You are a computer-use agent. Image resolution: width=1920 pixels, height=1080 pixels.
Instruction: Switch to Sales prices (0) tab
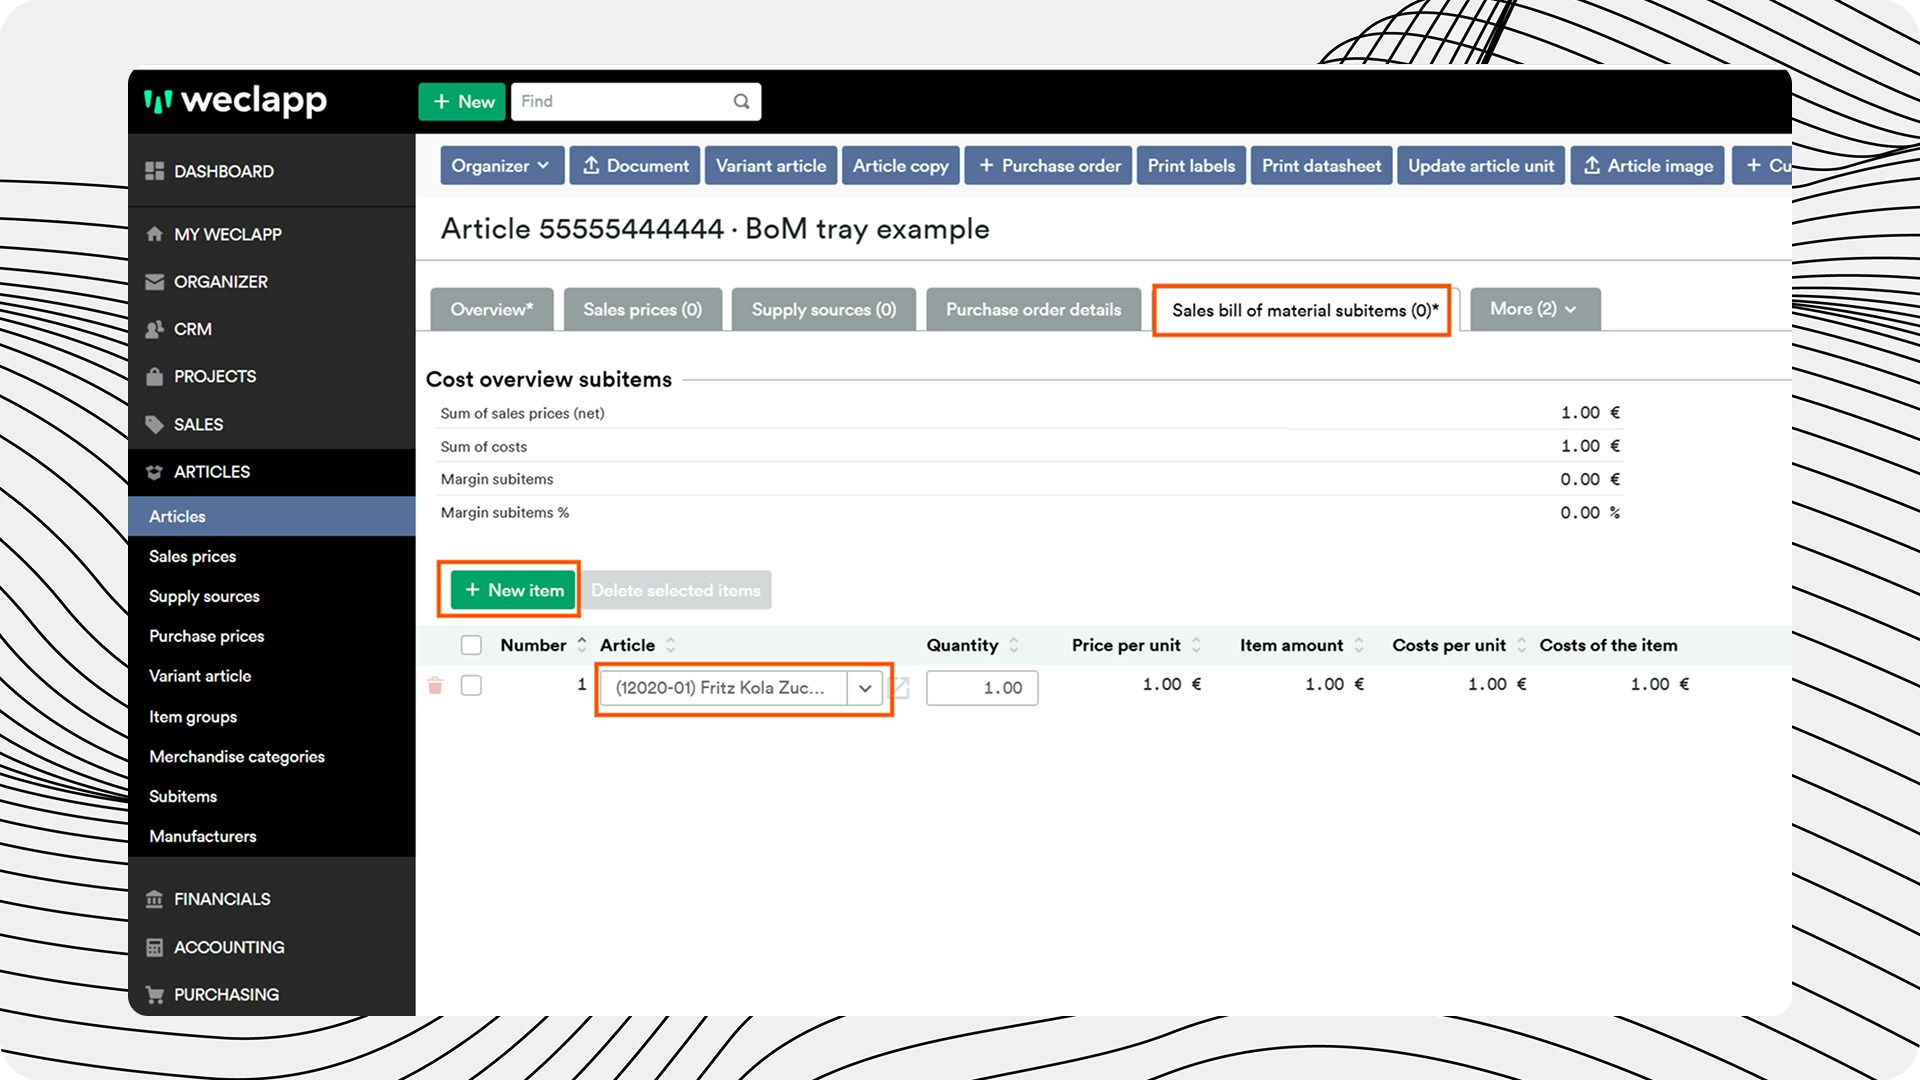point(643,309)
